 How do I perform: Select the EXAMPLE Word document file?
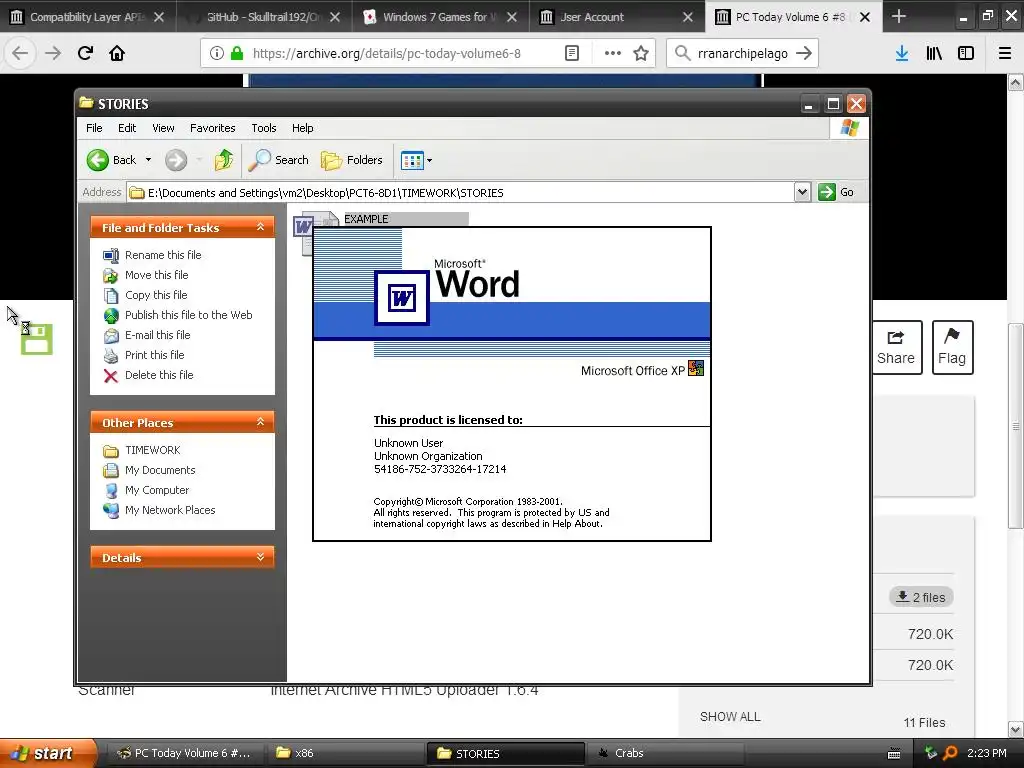point(366,219)
